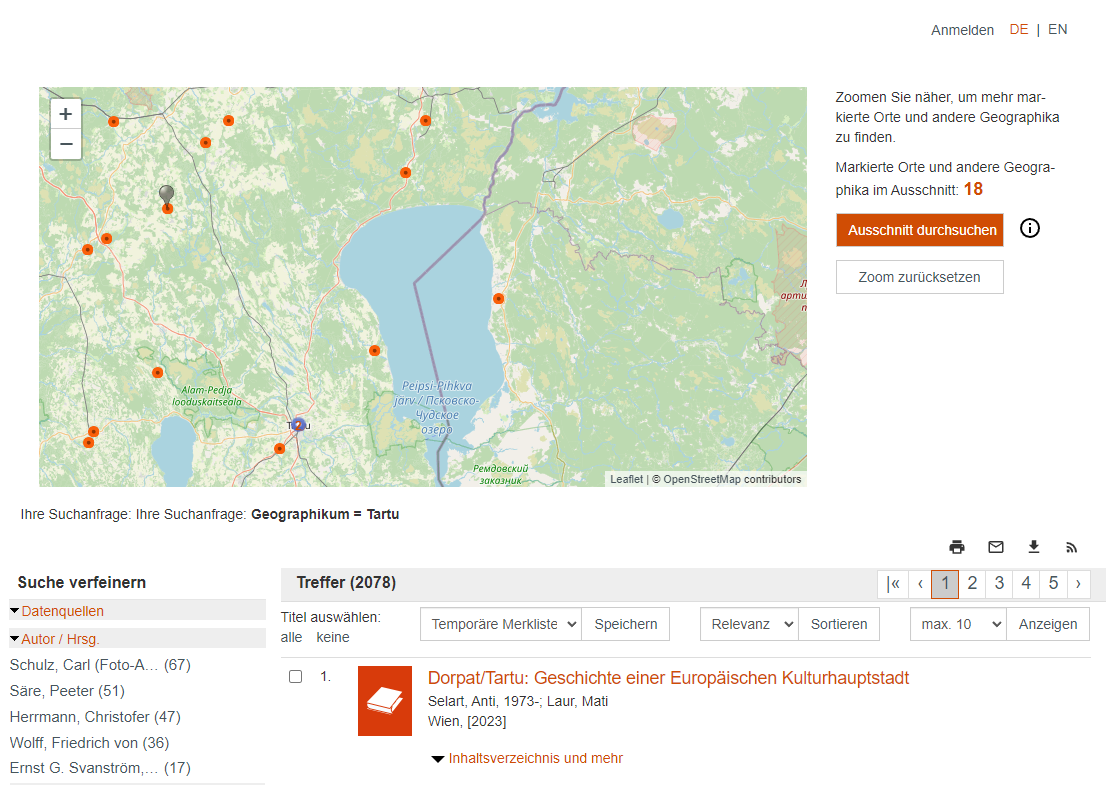This screenshot has height=785, width=1114.
Task: Open results page 2
Action: click(x=972, y=583)
